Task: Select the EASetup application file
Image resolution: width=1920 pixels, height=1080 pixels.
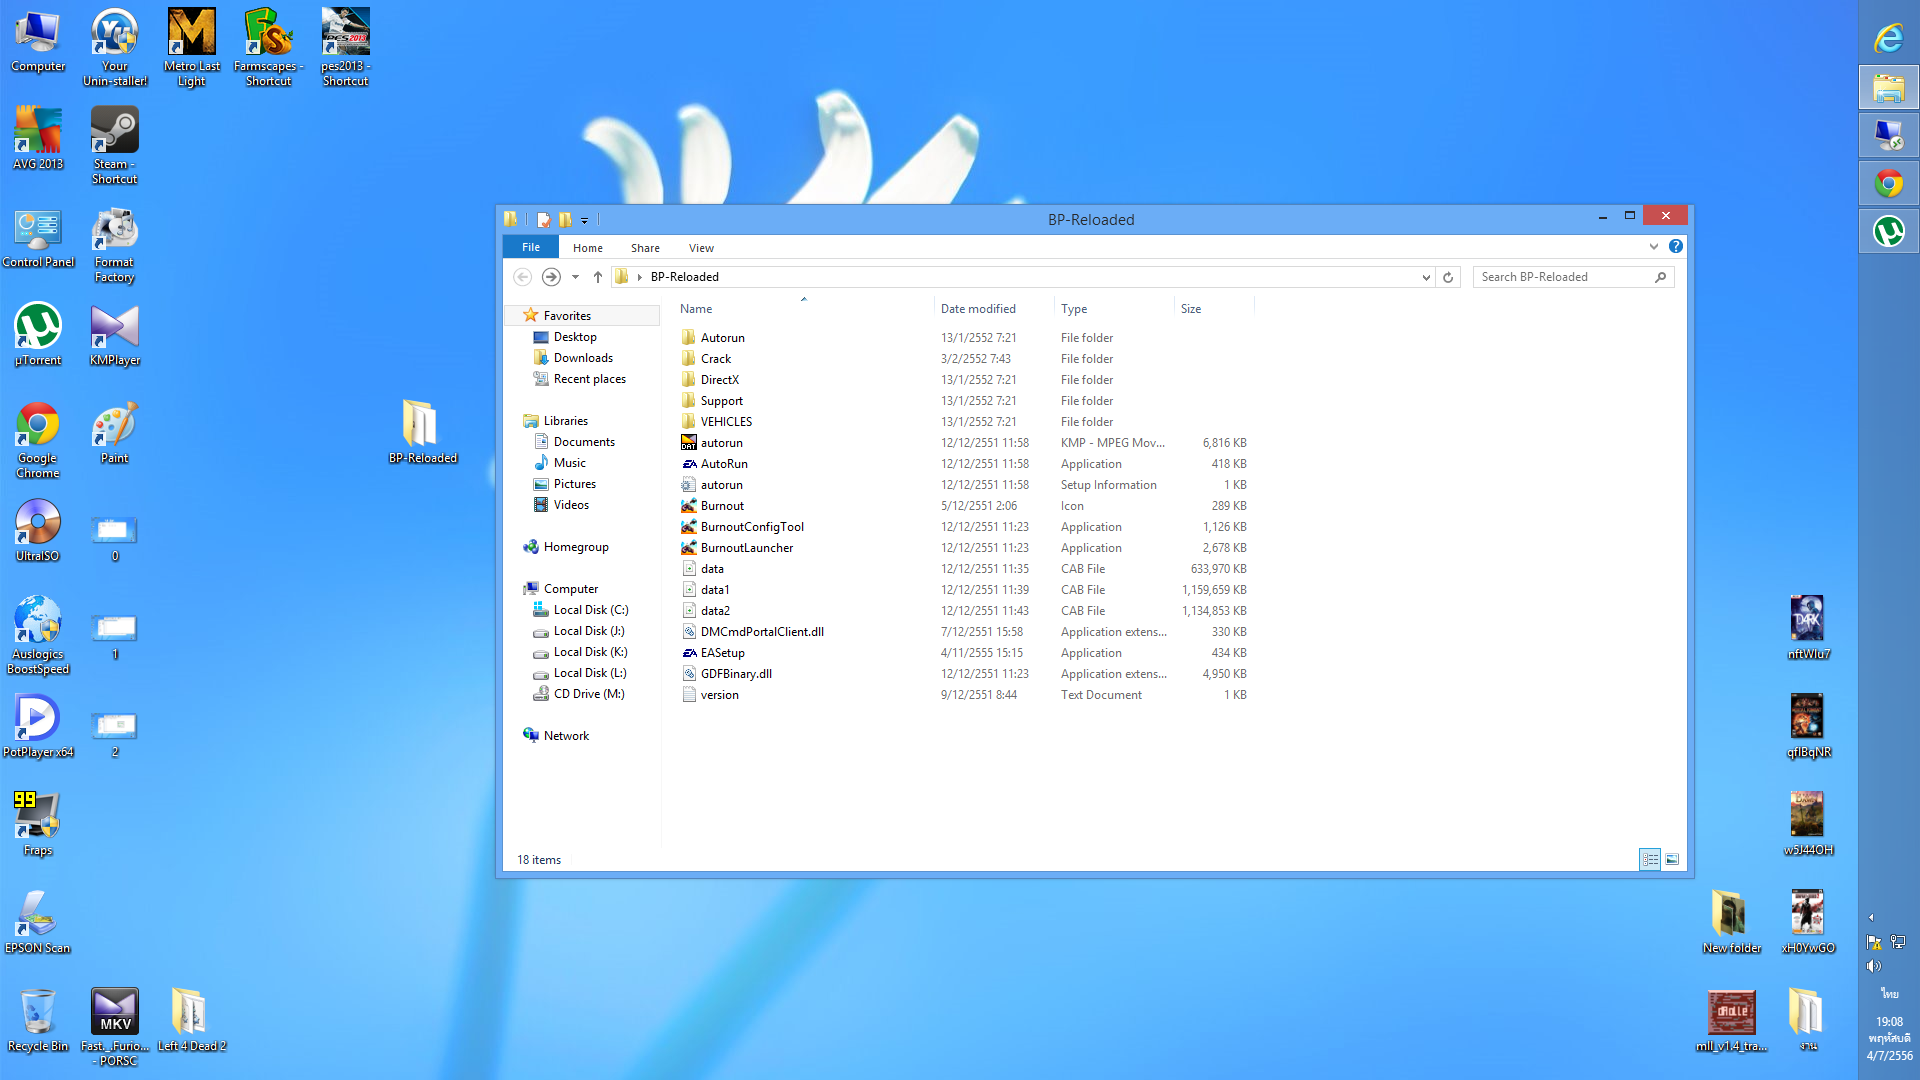Action: pyautogui.click(x=722, y=653)
